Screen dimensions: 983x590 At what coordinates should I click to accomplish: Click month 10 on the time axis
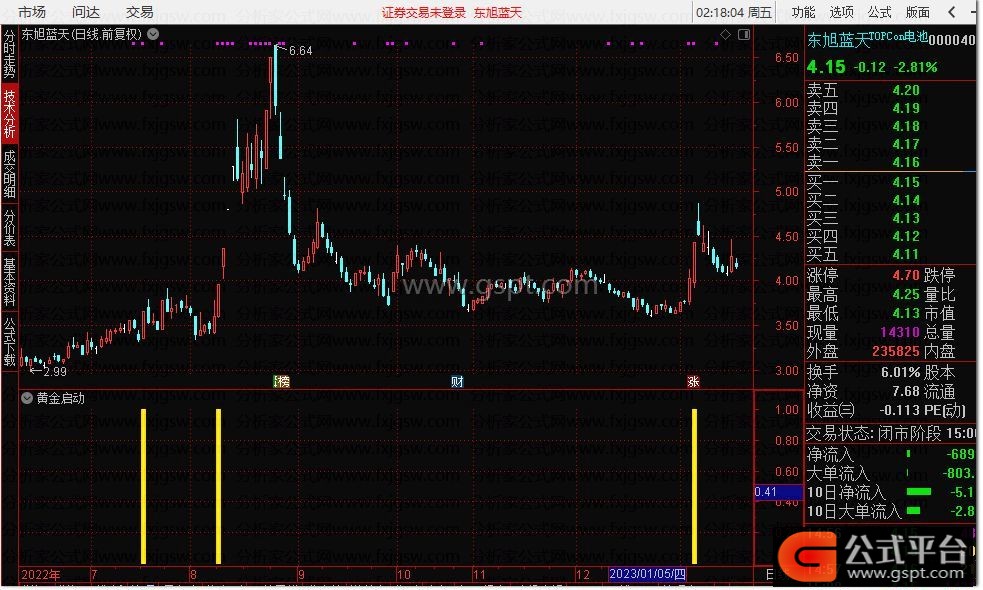[x=404, y=574]
